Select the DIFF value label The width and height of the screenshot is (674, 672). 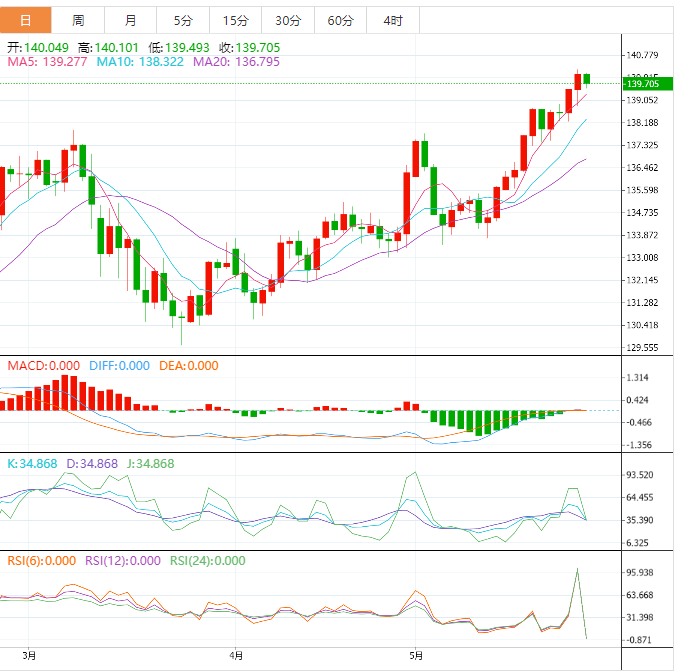[x=119, y=366]
